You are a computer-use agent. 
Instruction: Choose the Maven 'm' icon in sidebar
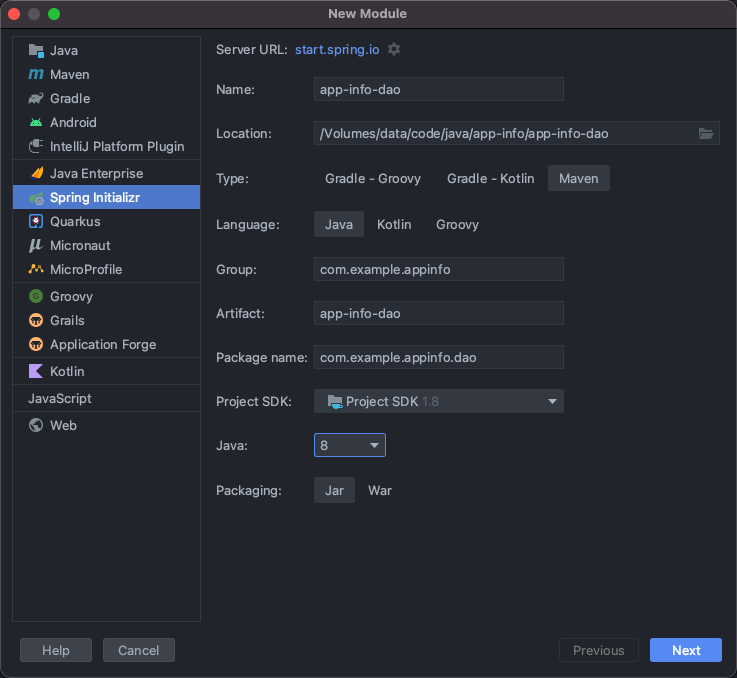click(36, 74)
